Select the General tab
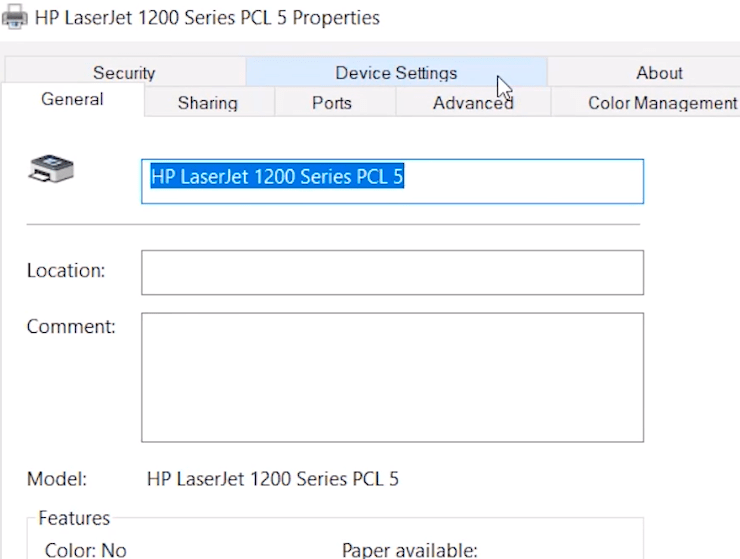The height and width of the screenshot is (559, 740). tap(72, 99)
